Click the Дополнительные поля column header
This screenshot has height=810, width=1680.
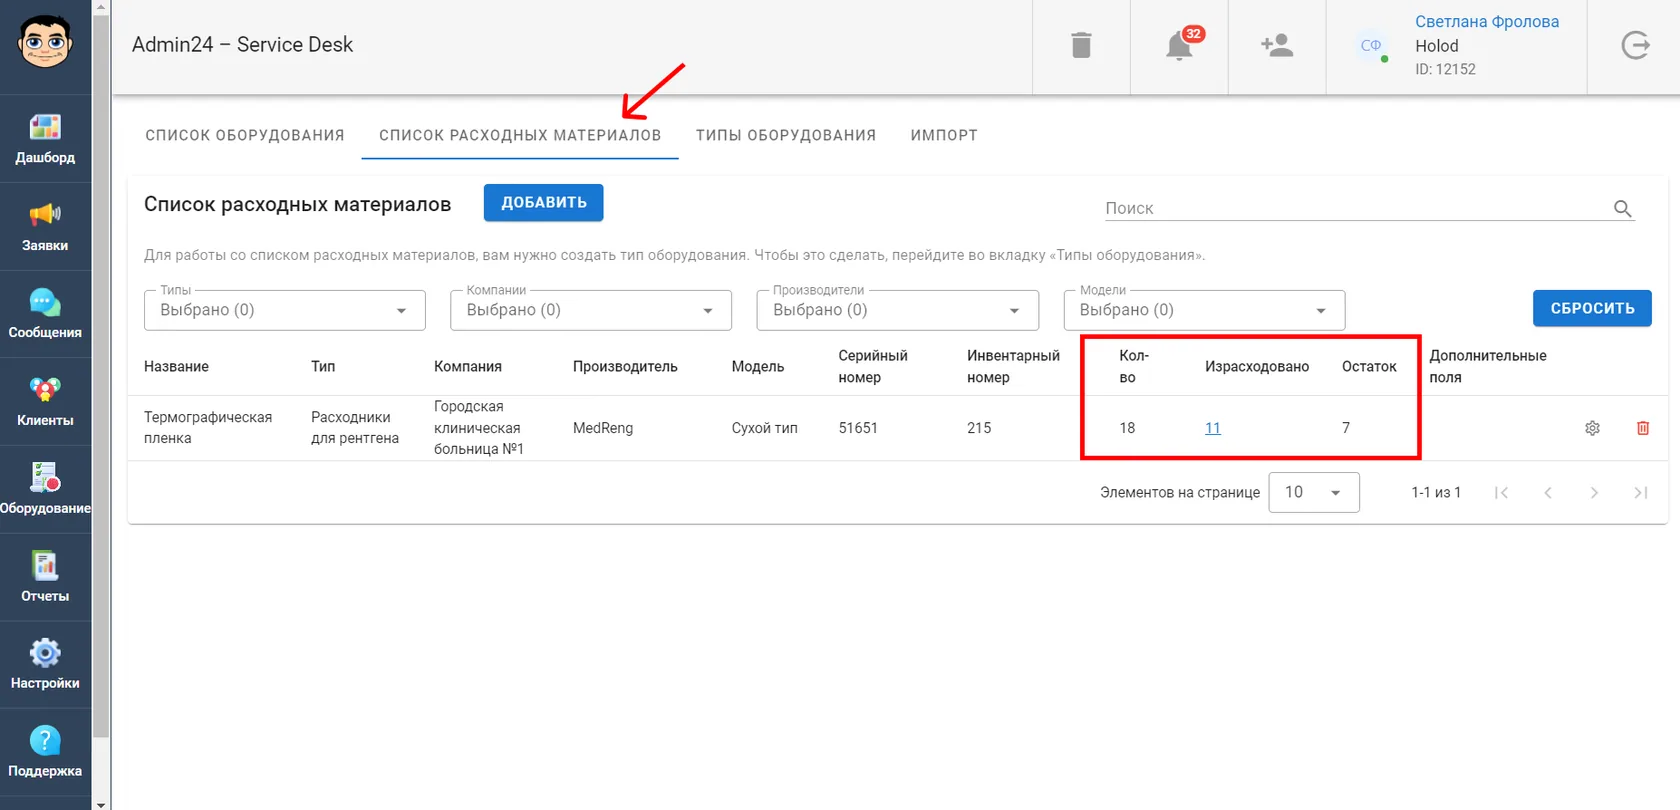[1488, 366]
